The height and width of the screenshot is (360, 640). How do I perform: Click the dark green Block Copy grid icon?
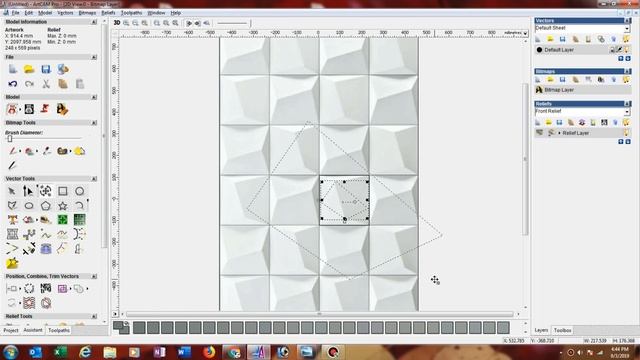(79, 220)
